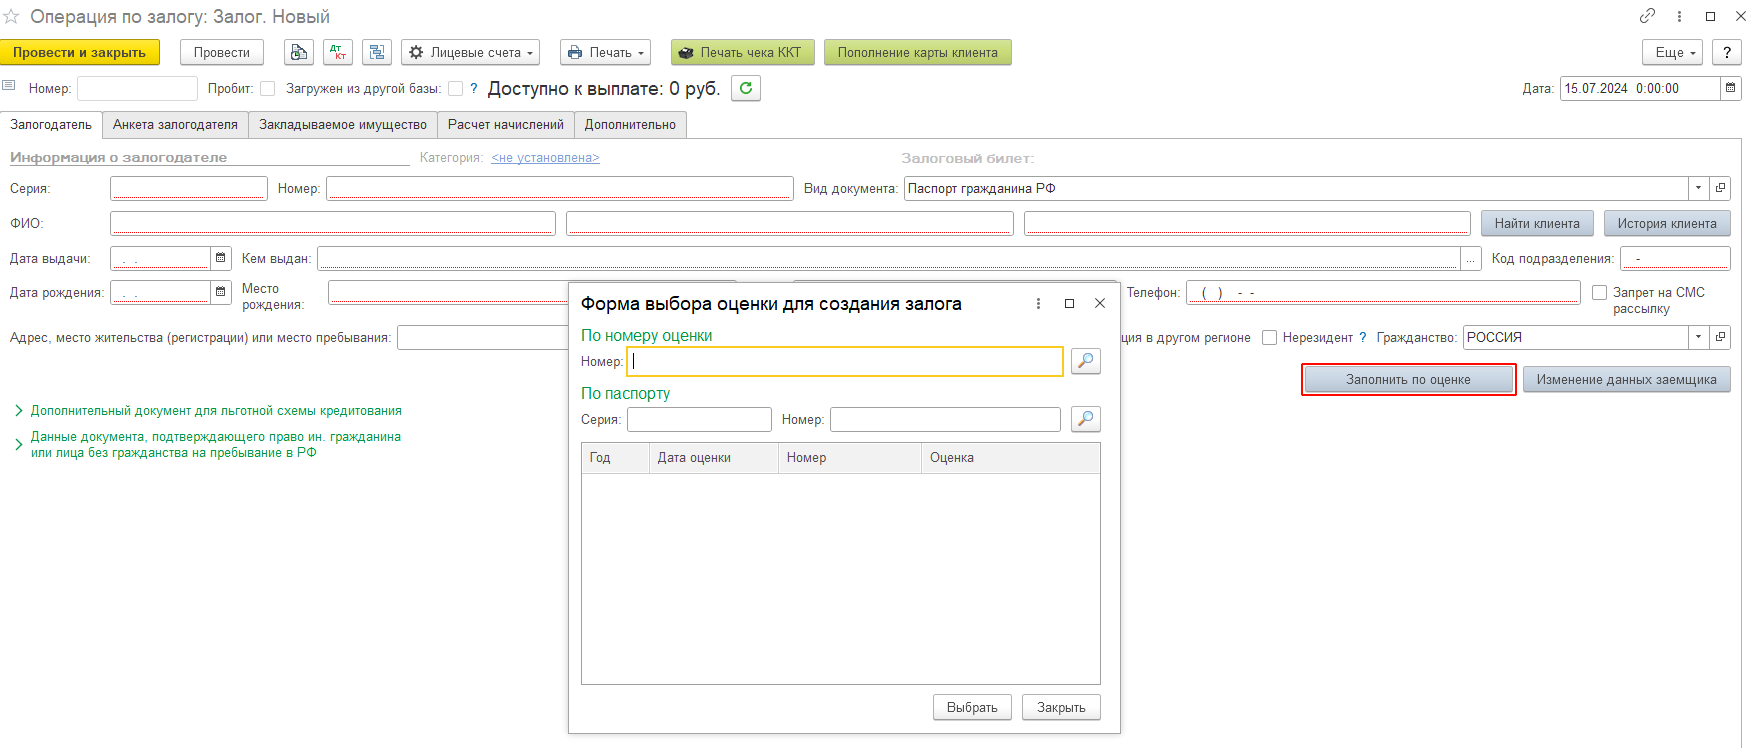This screenshot has height=748, width=1753.
Task: Check the Нерезидент box
Action: click(x=1269, y=337)
